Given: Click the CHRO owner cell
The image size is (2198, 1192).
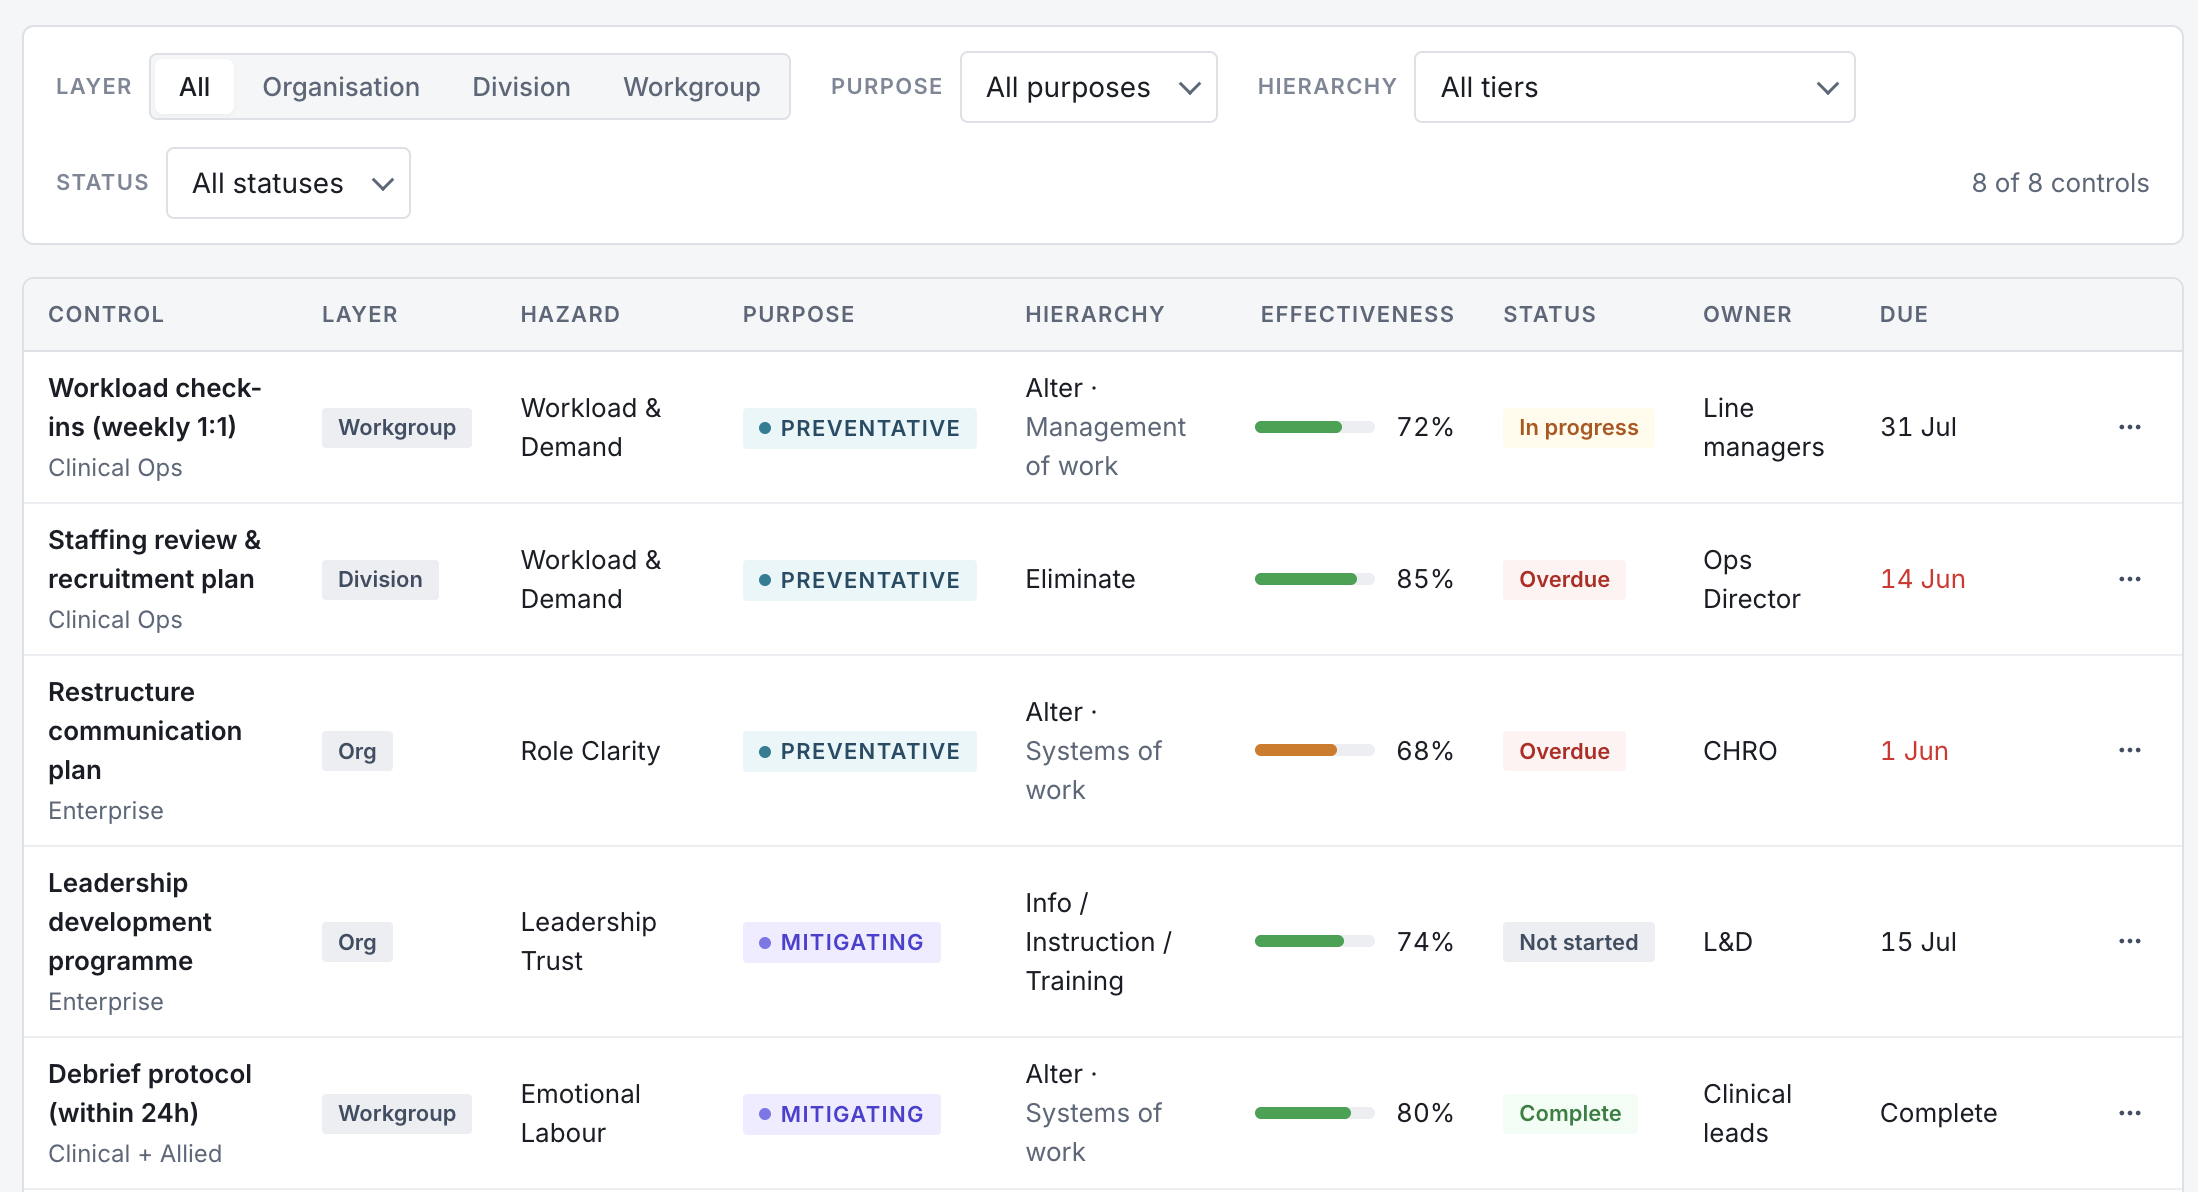Looking at the screenshot, I should pos(1740,751).
